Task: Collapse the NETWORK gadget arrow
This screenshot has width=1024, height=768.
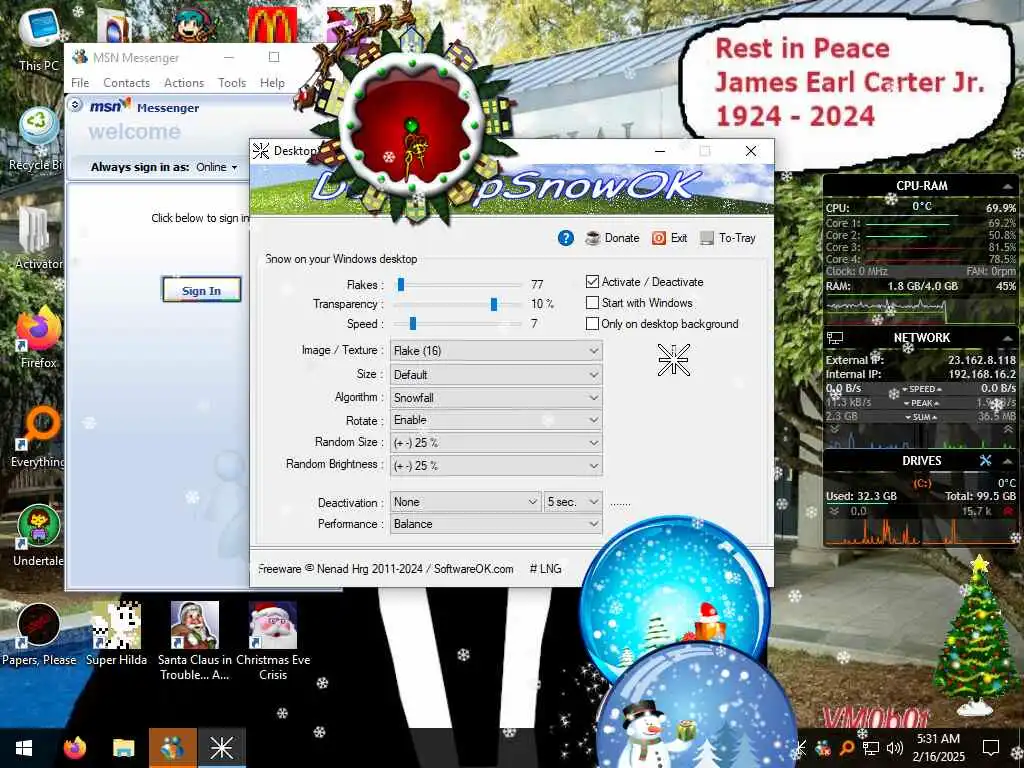Action: pos(1008,338)
